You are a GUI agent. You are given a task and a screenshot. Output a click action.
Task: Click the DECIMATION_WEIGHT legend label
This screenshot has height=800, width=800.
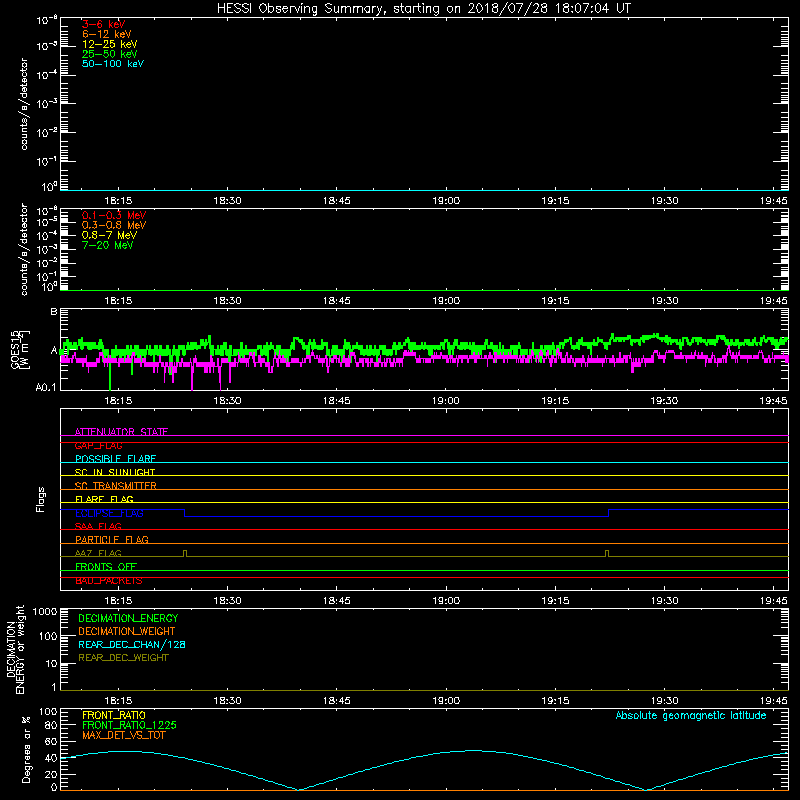(127, 631)
